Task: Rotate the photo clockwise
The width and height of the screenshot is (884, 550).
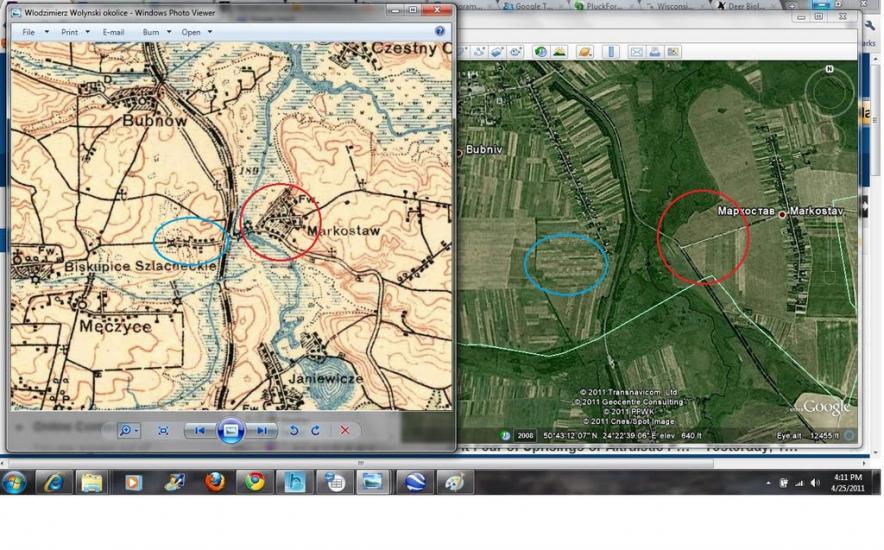Action: tap(315, 430)
